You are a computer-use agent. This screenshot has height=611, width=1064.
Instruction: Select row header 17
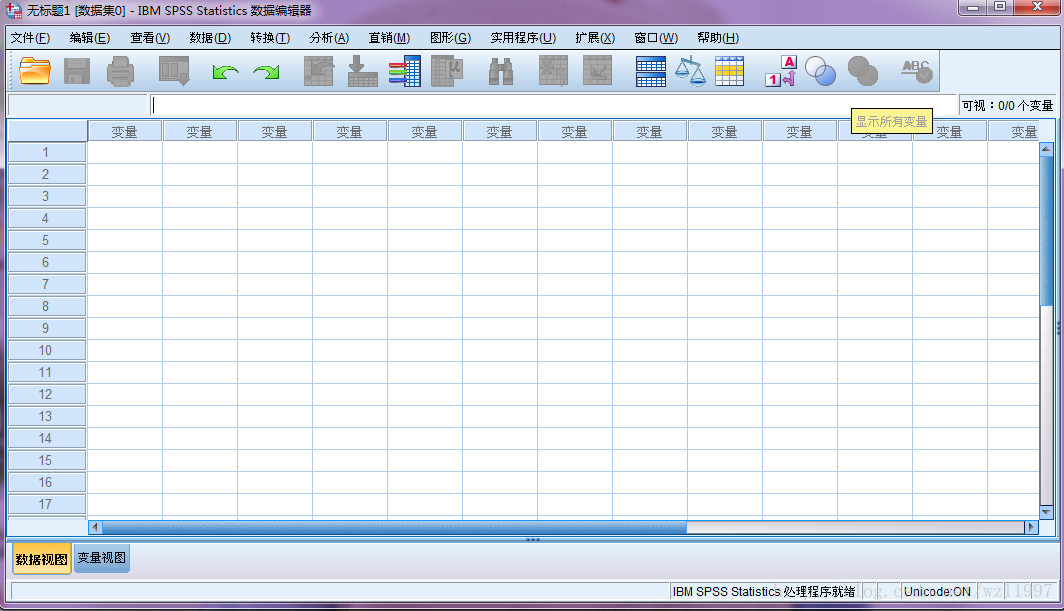[46, 504]
